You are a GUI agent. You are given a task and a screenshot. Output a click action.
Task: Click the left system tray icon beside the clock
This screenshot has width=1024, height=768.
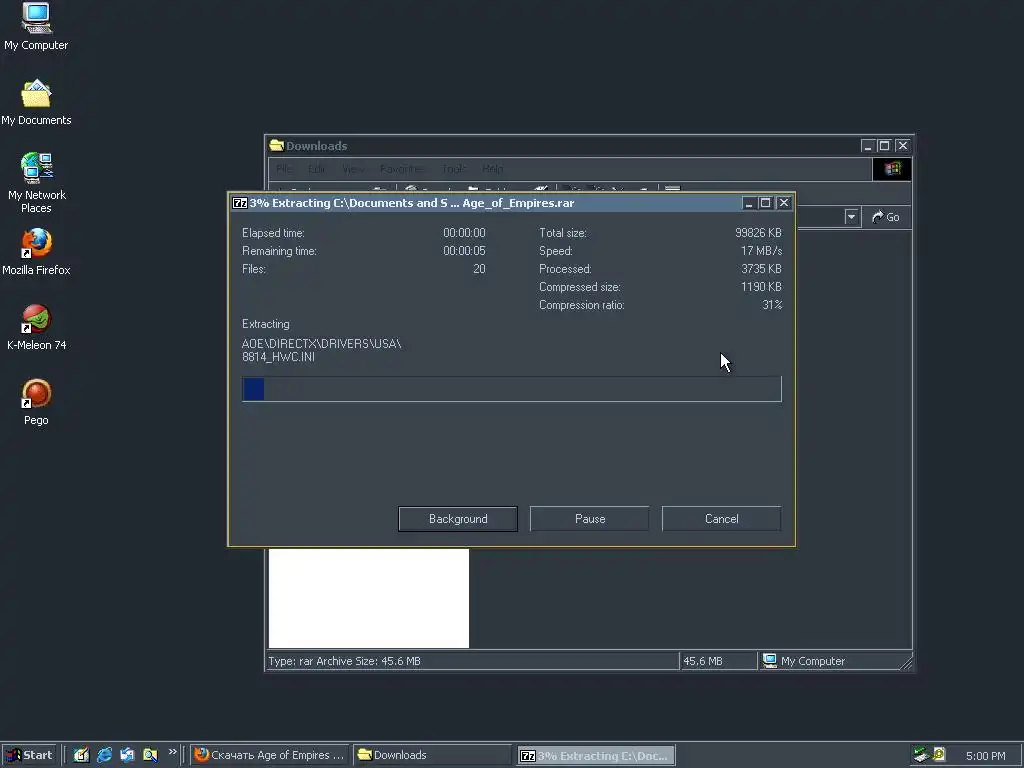click(x=921, y=755)
